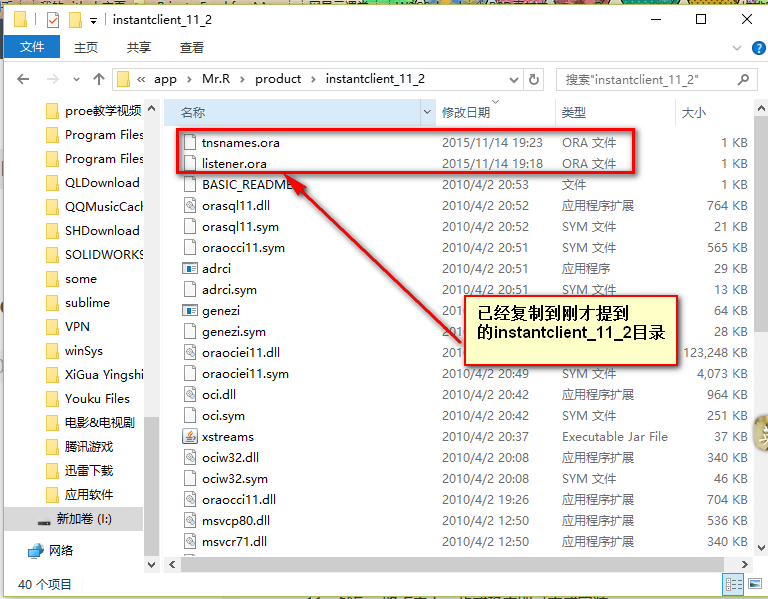The width and height of the screenshot is (768, 599).
Task: Click the new folder icon in quick access toolbar
Action: point(75,20)
